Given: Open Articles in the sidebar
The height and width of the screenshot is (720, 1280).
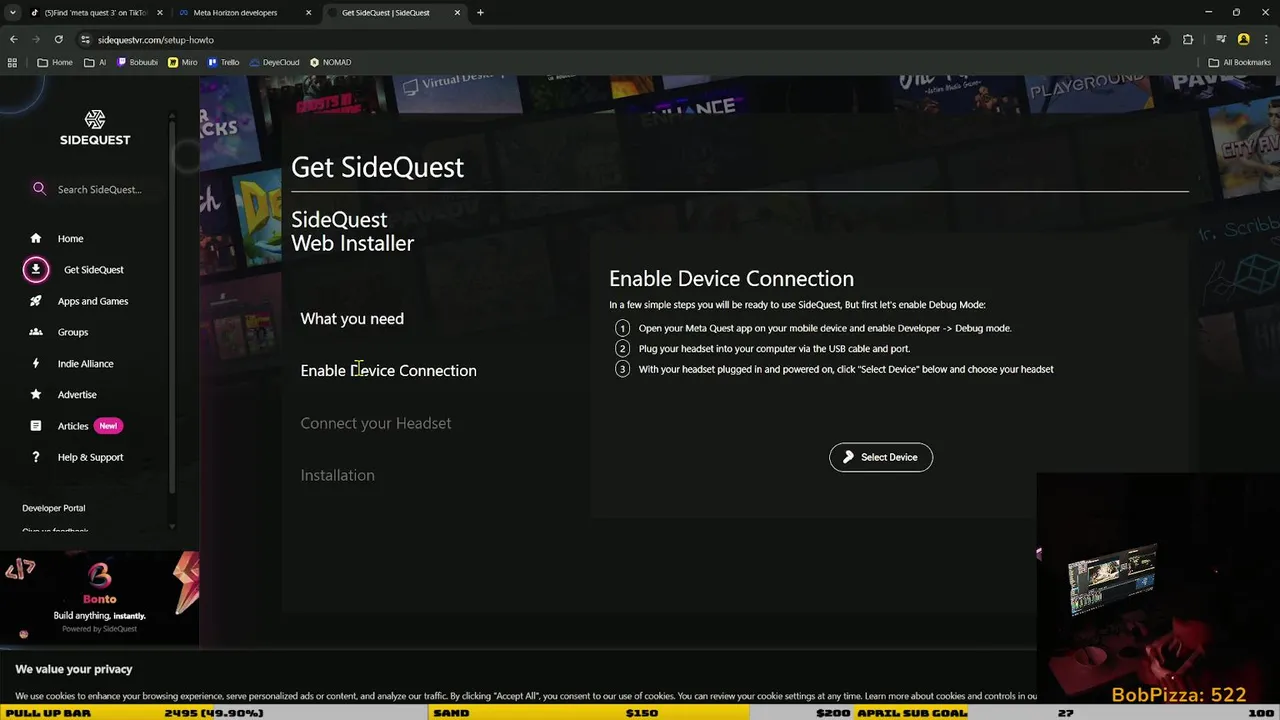Looking at the screenshot, I should (73, 426).
